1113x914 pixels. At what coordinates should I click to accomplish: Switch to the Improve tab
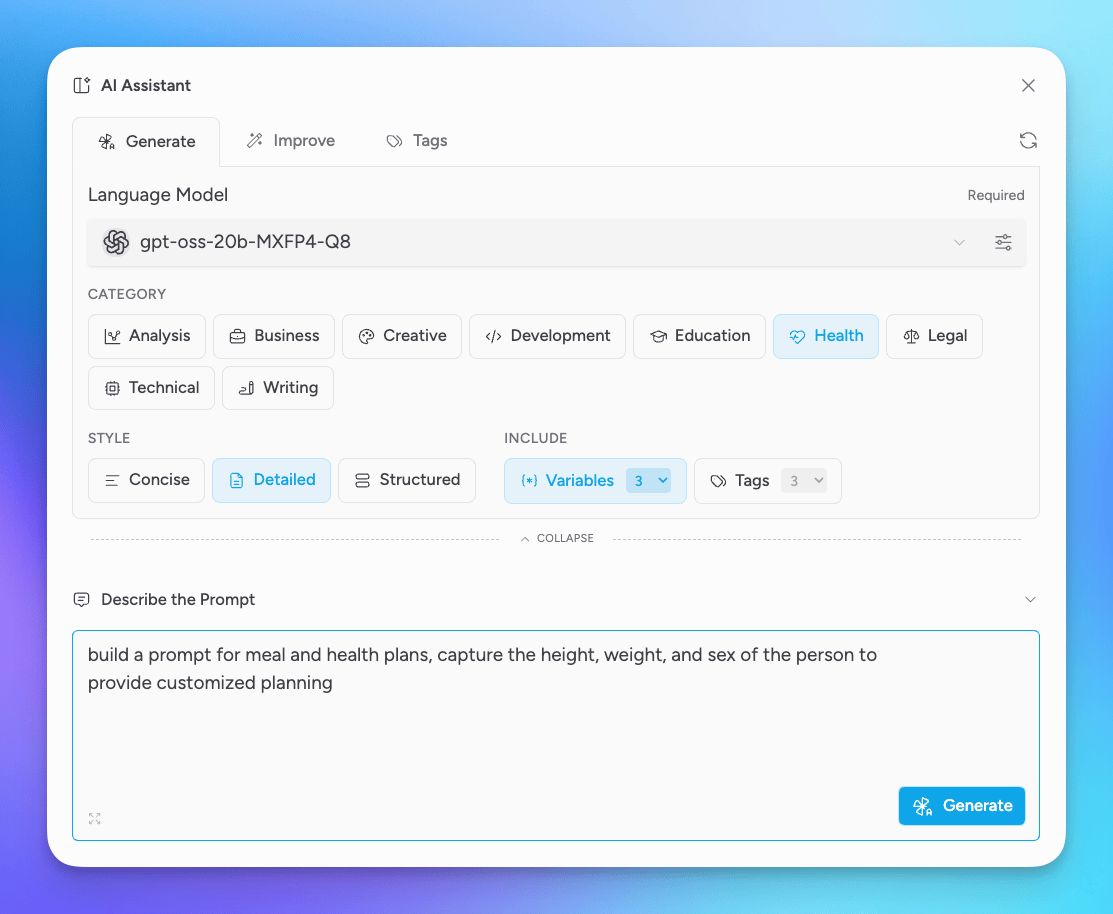290,140
